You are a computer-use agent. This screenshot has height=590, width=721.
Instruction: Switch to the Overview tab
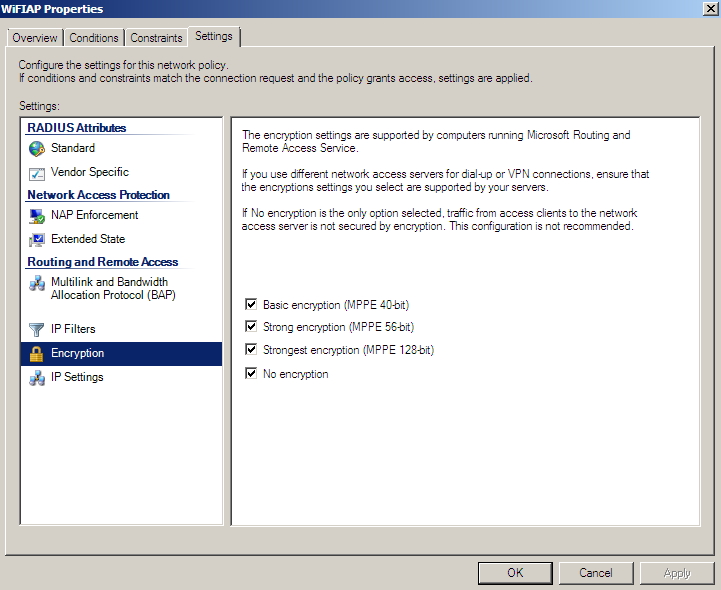coord(35,38)
